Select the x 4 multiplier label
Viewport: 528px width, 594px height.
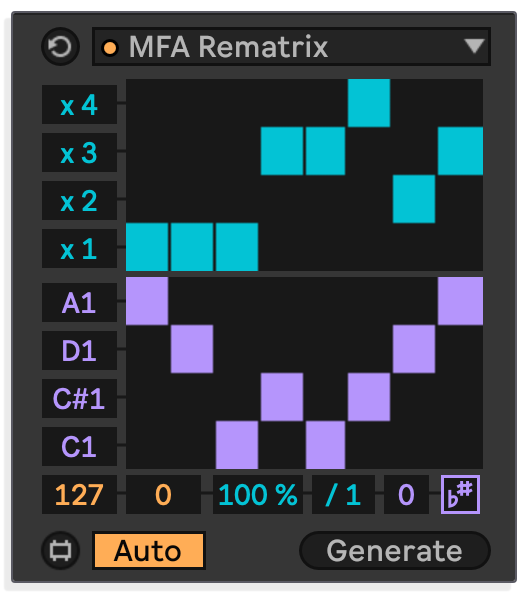(x=79, y=105)
